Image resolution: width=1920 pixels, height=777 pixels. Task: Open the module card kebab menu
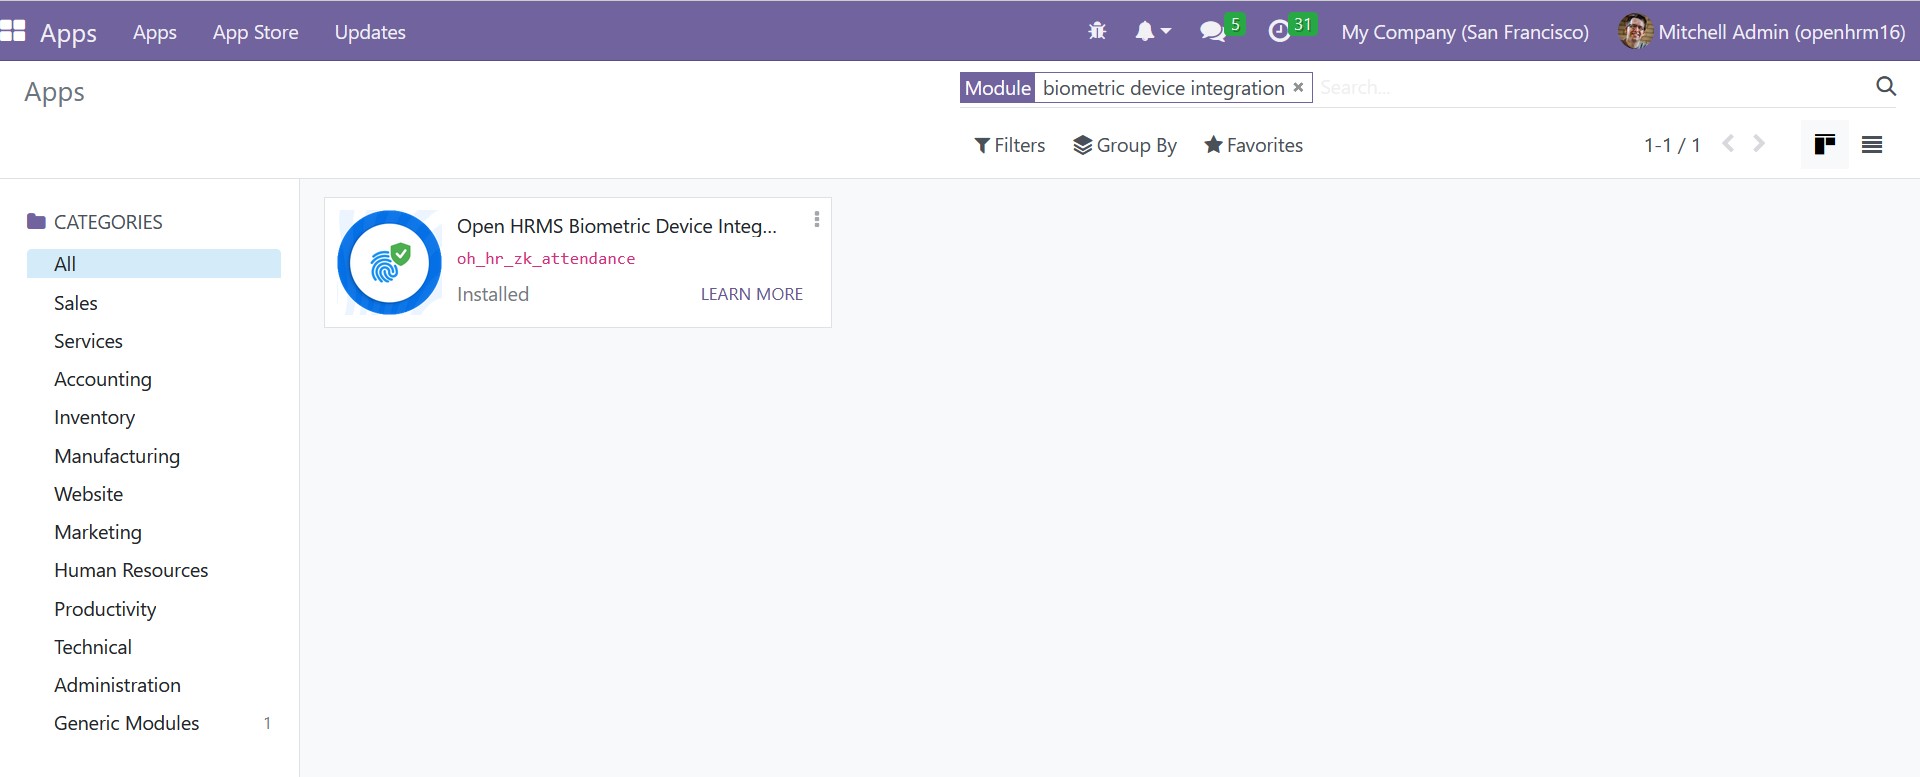817,220
